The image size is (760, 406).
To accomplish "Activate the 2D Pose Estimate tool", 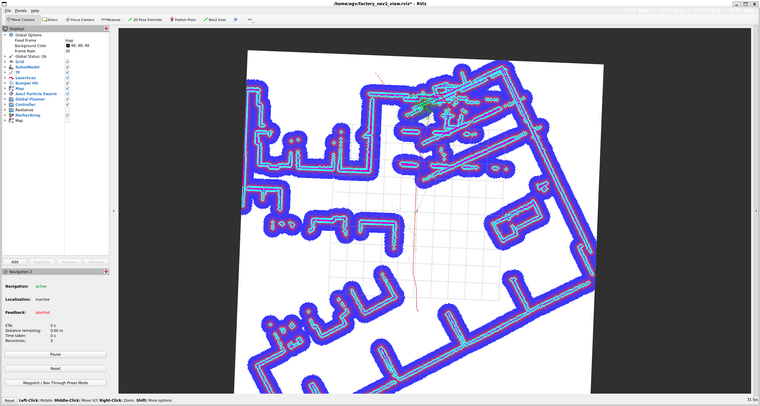I will point(145,20).
